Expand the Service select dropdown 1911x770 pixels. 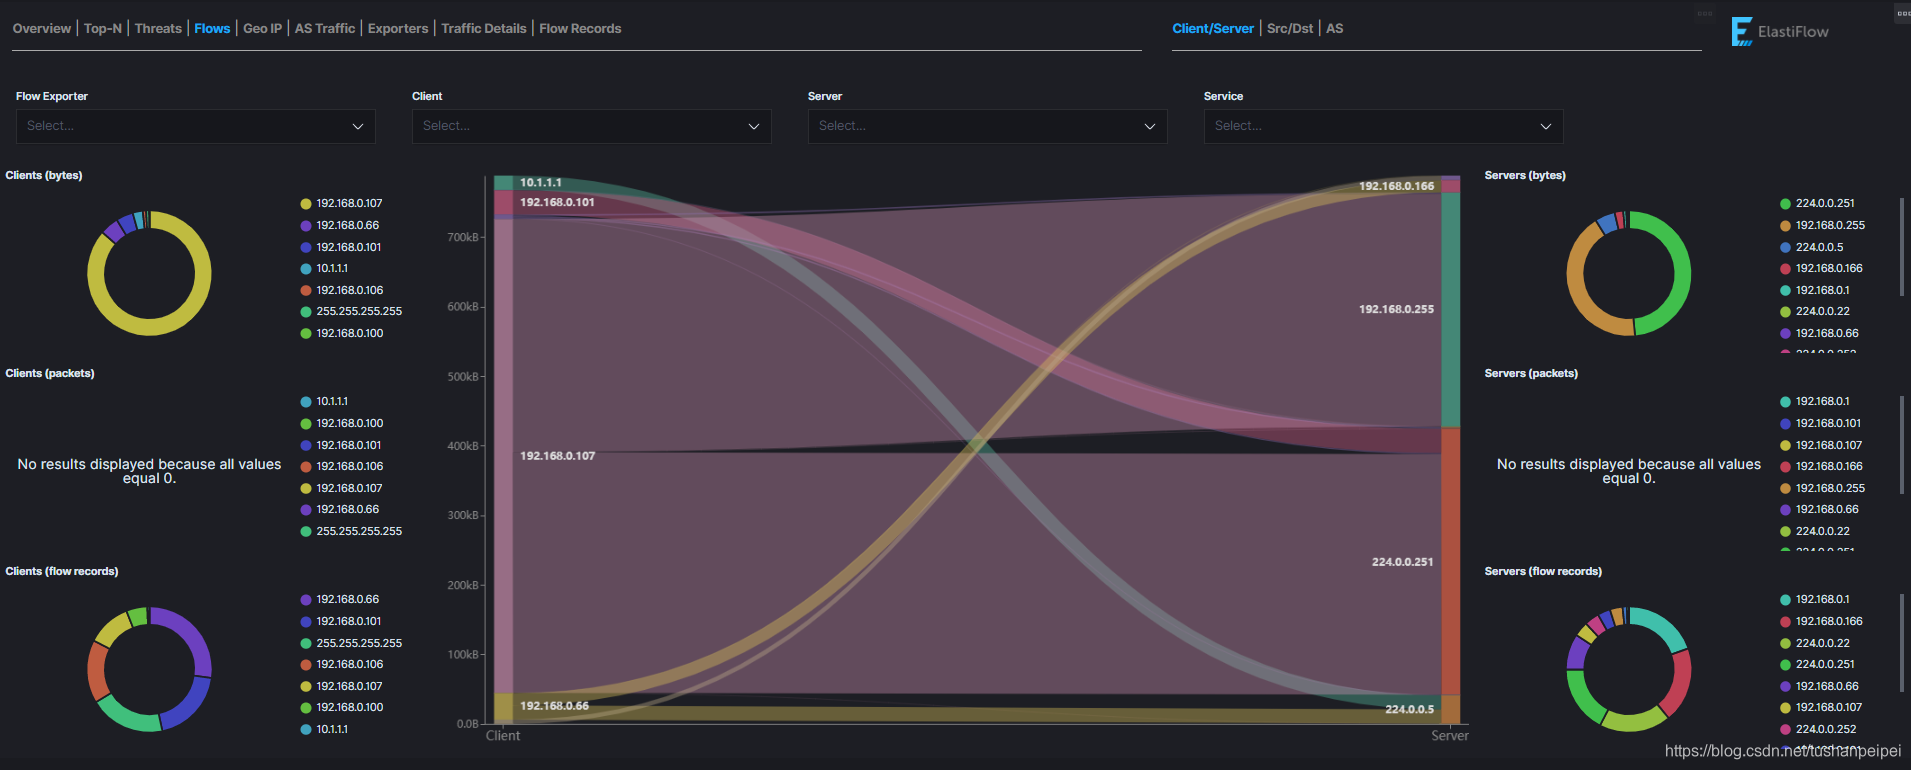1384,126
